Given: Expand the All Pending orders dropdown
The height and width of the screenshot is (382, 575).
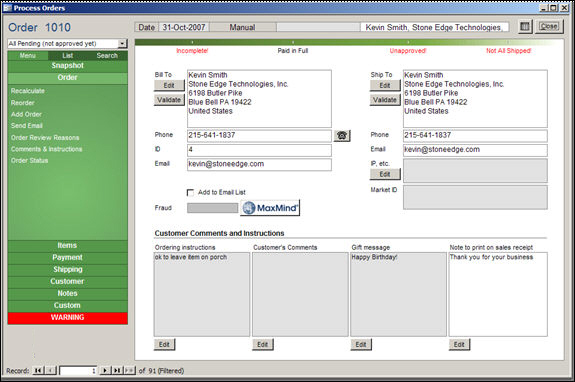Looking at the screenshot, I should pos(122,44).
